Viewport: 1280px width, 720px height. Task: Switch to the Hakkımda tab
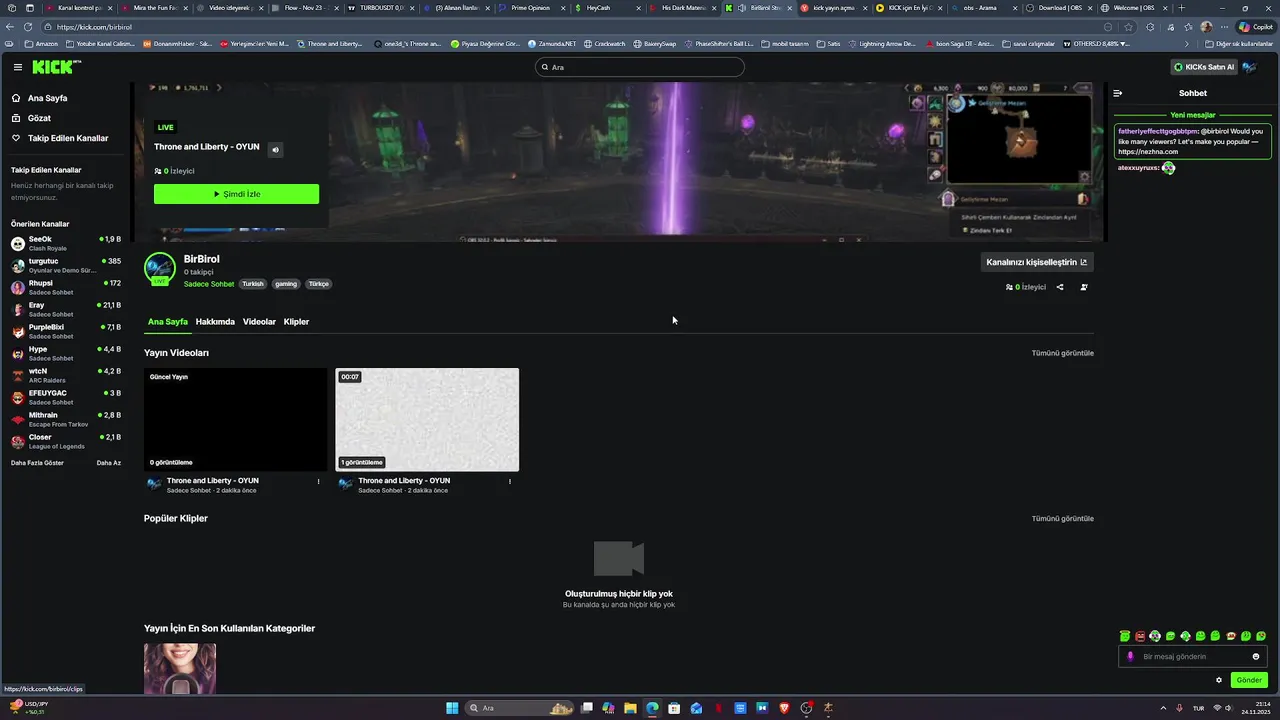[x=215, y=322]
